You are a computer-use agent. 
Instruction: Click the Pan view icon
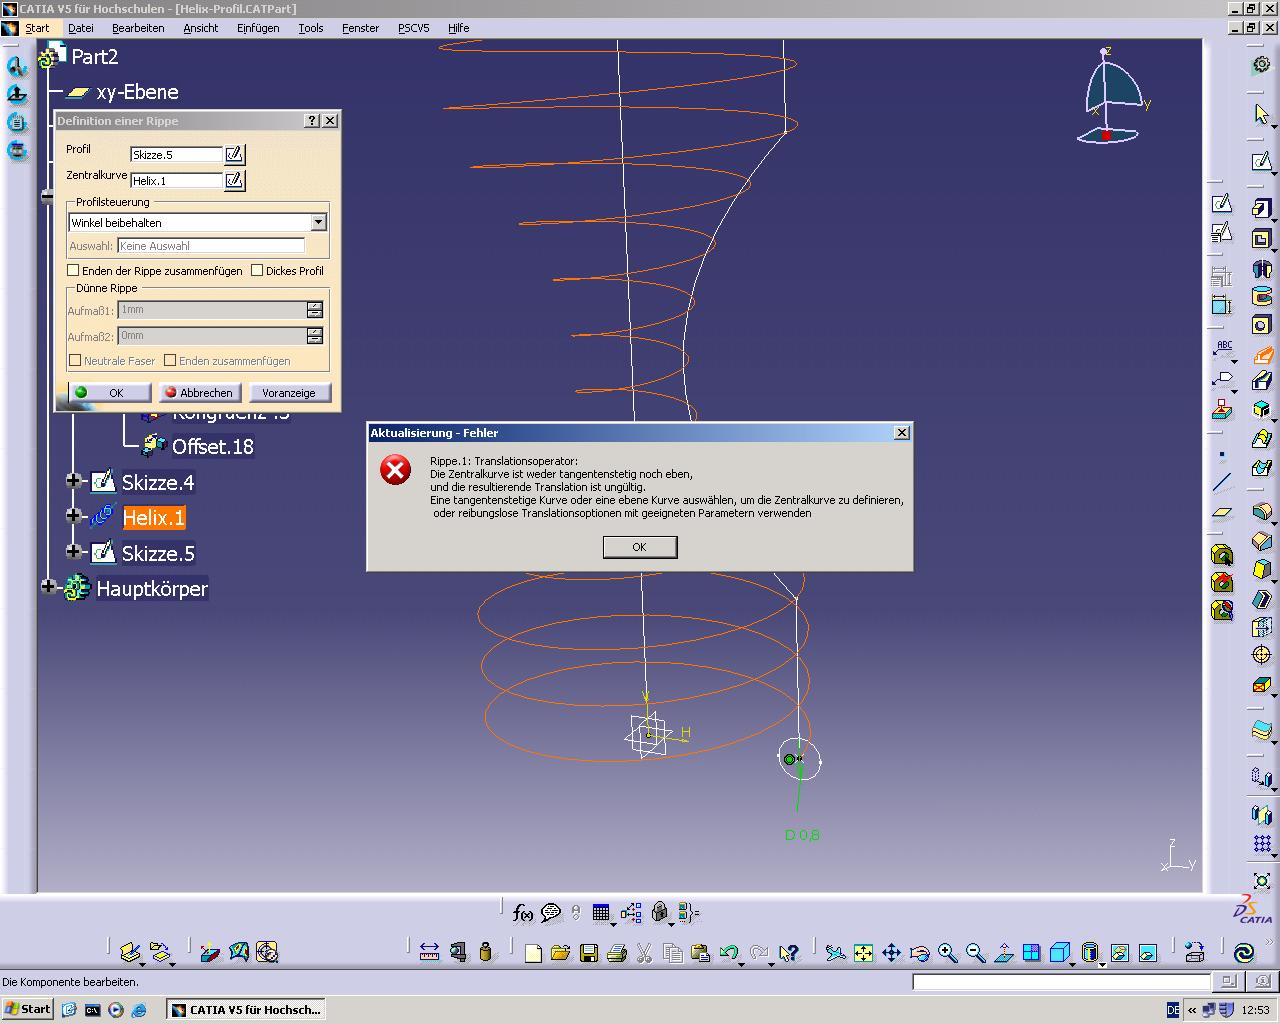891,953
